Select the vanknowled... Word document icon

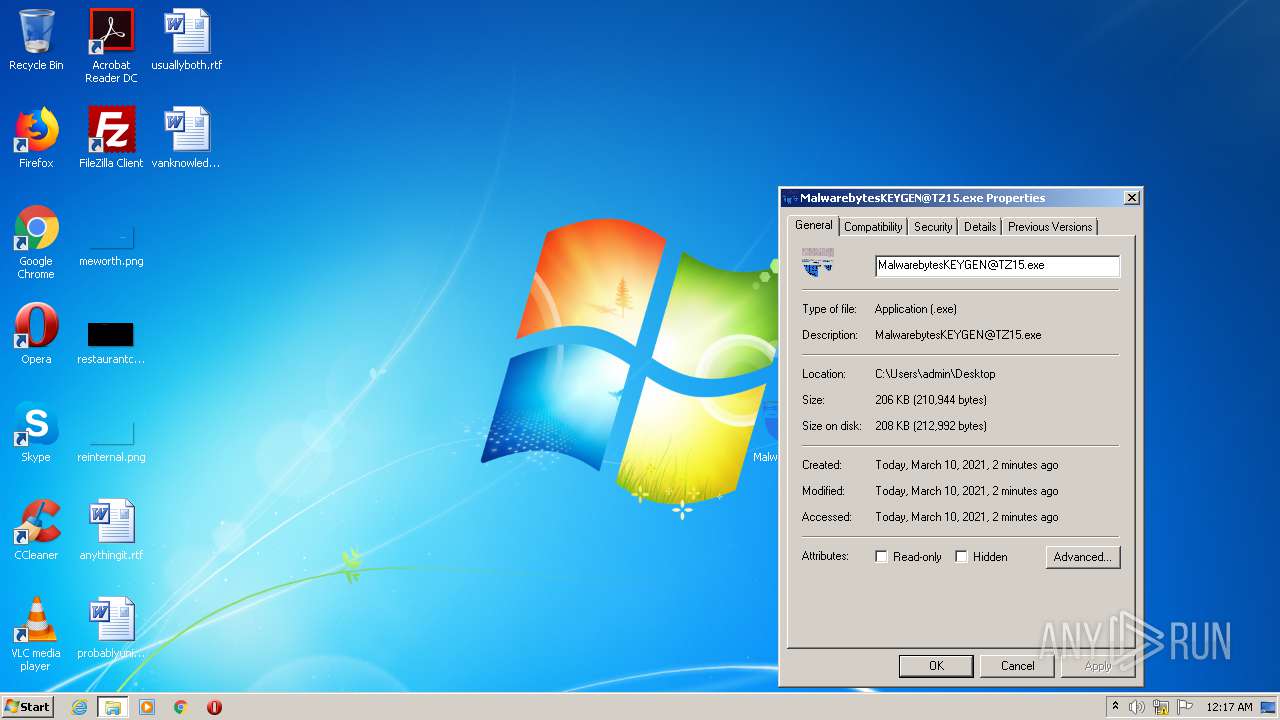(x=187, y=138)
